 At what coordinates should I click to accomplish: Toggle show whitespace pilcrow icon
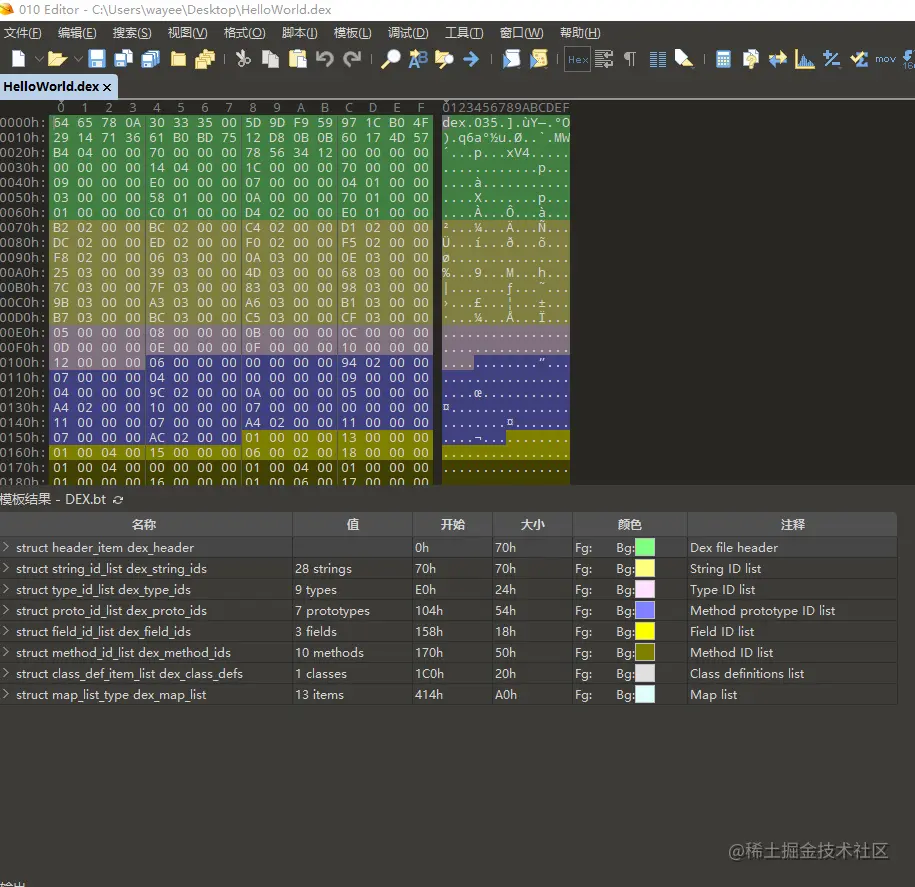click(x=630, y=59)
